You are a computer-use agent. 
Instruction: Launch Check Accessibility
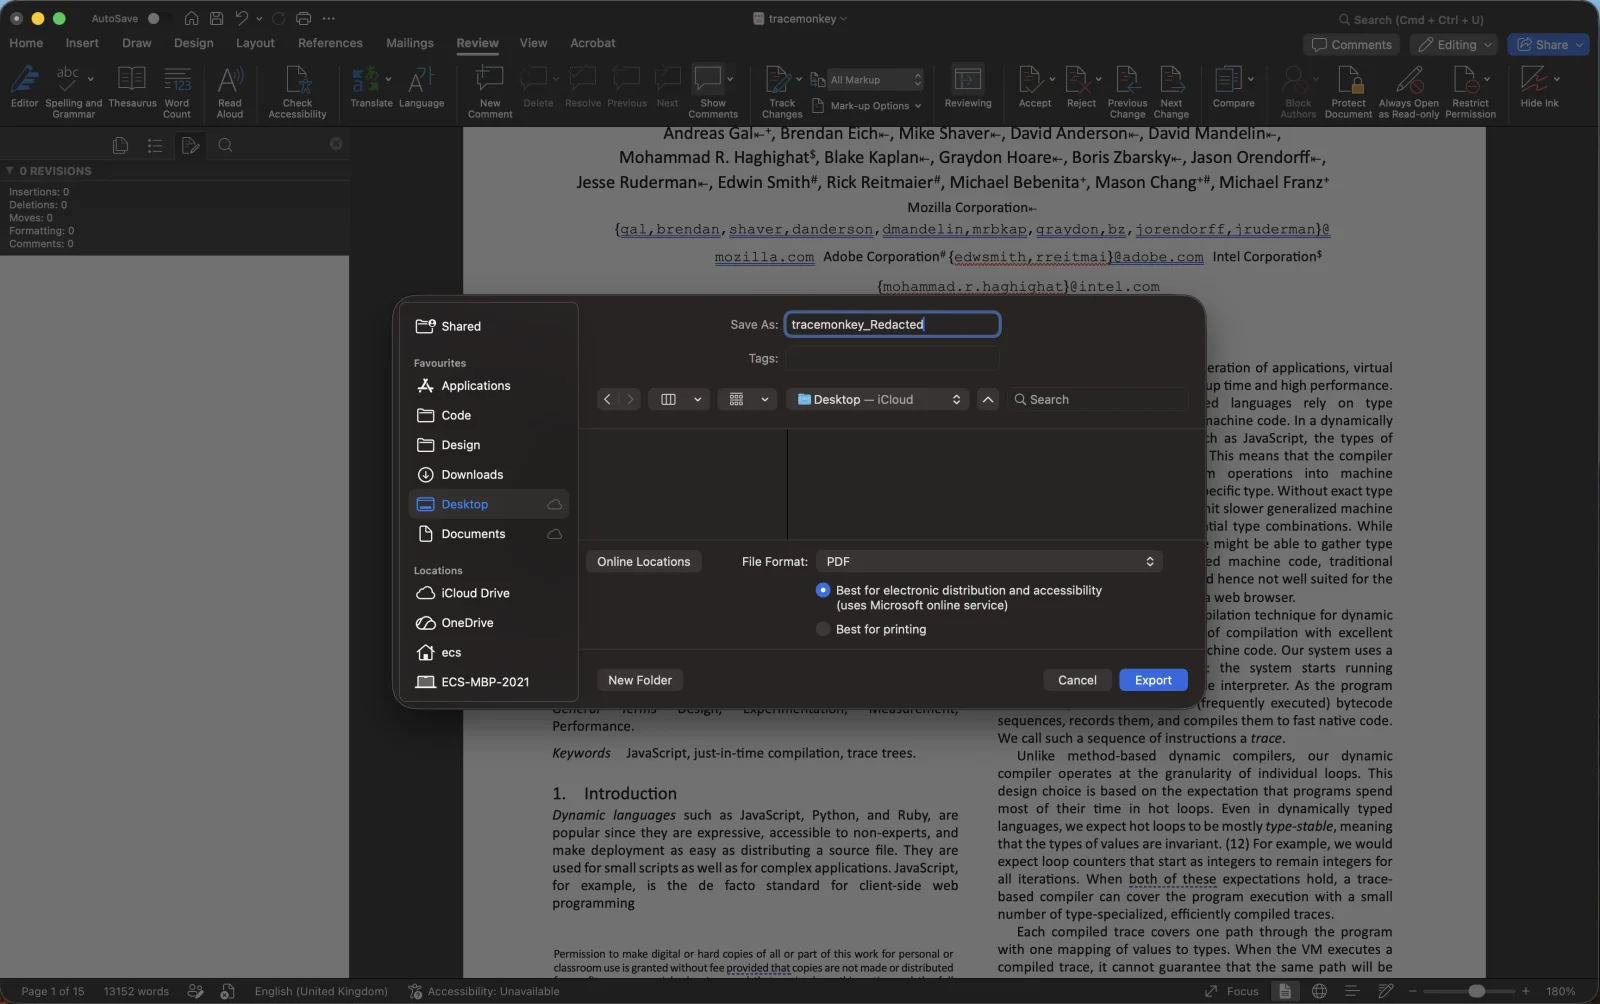point(298,91)
